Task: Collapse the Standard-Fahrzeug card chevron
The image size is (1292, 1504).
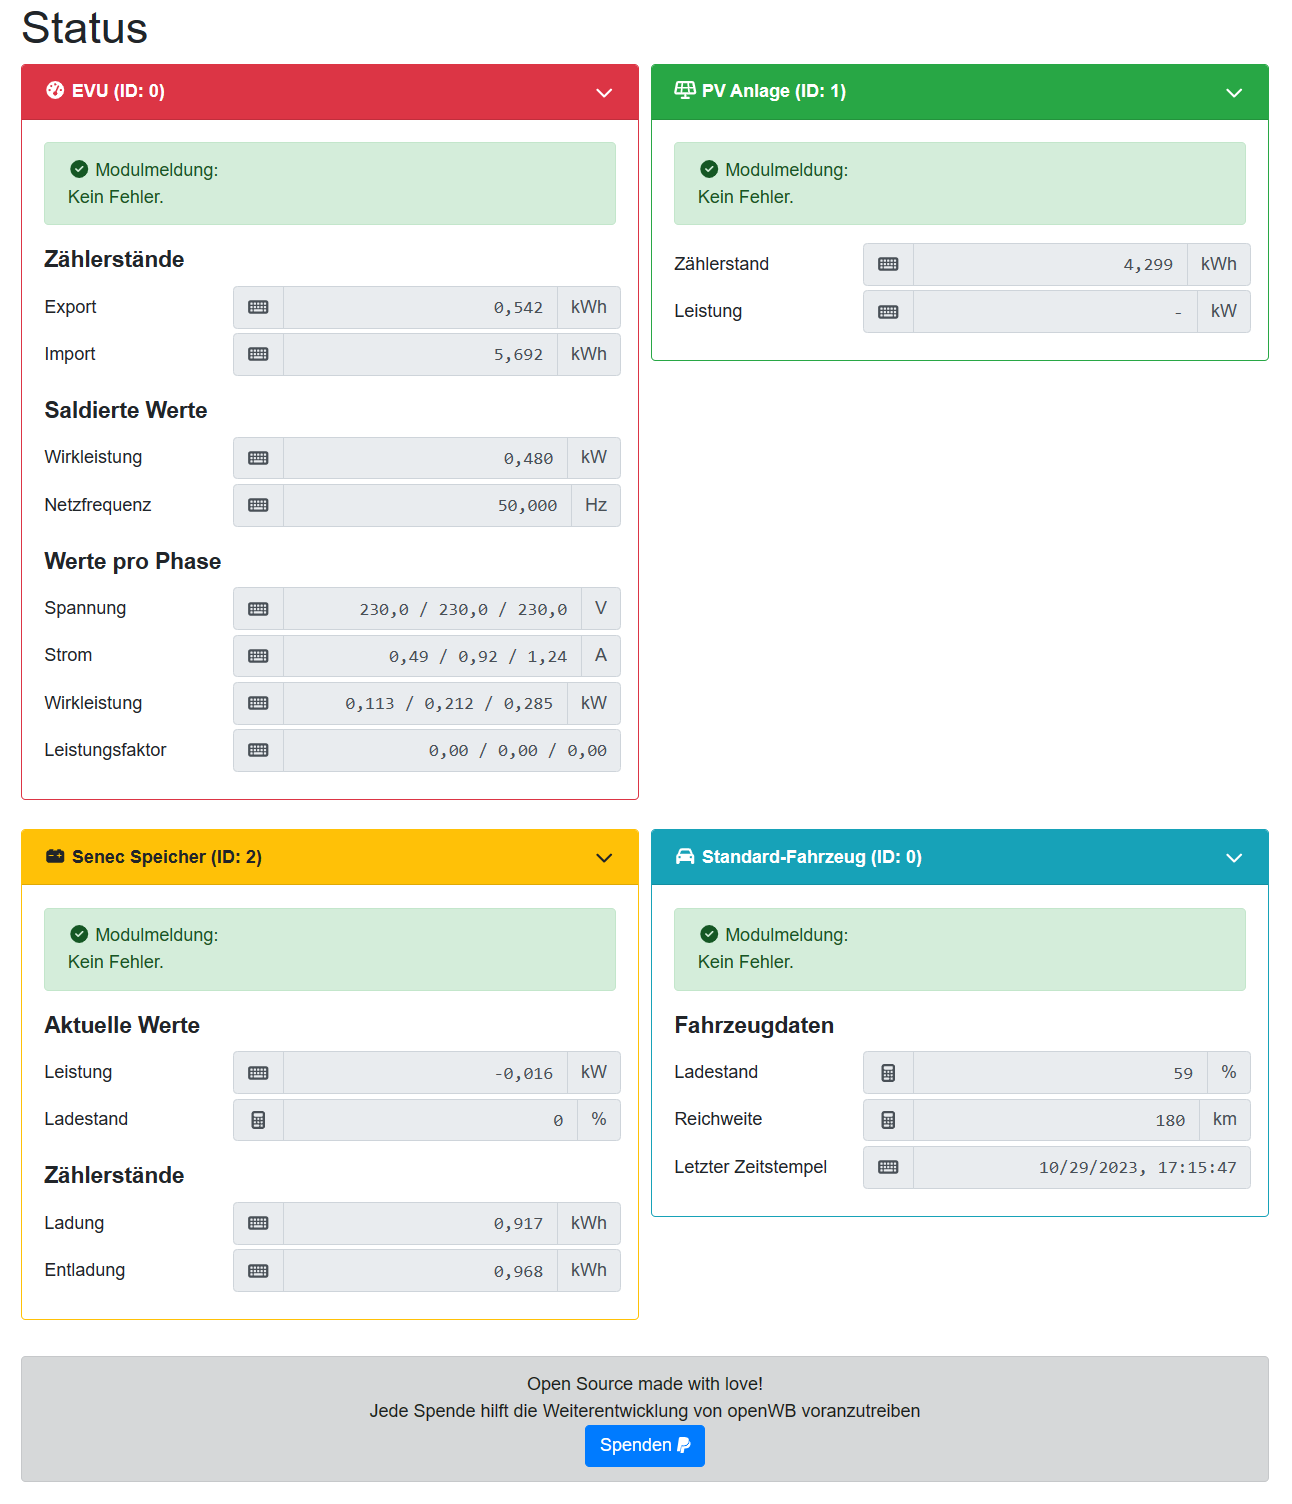Action: [x=1234, y=858]
